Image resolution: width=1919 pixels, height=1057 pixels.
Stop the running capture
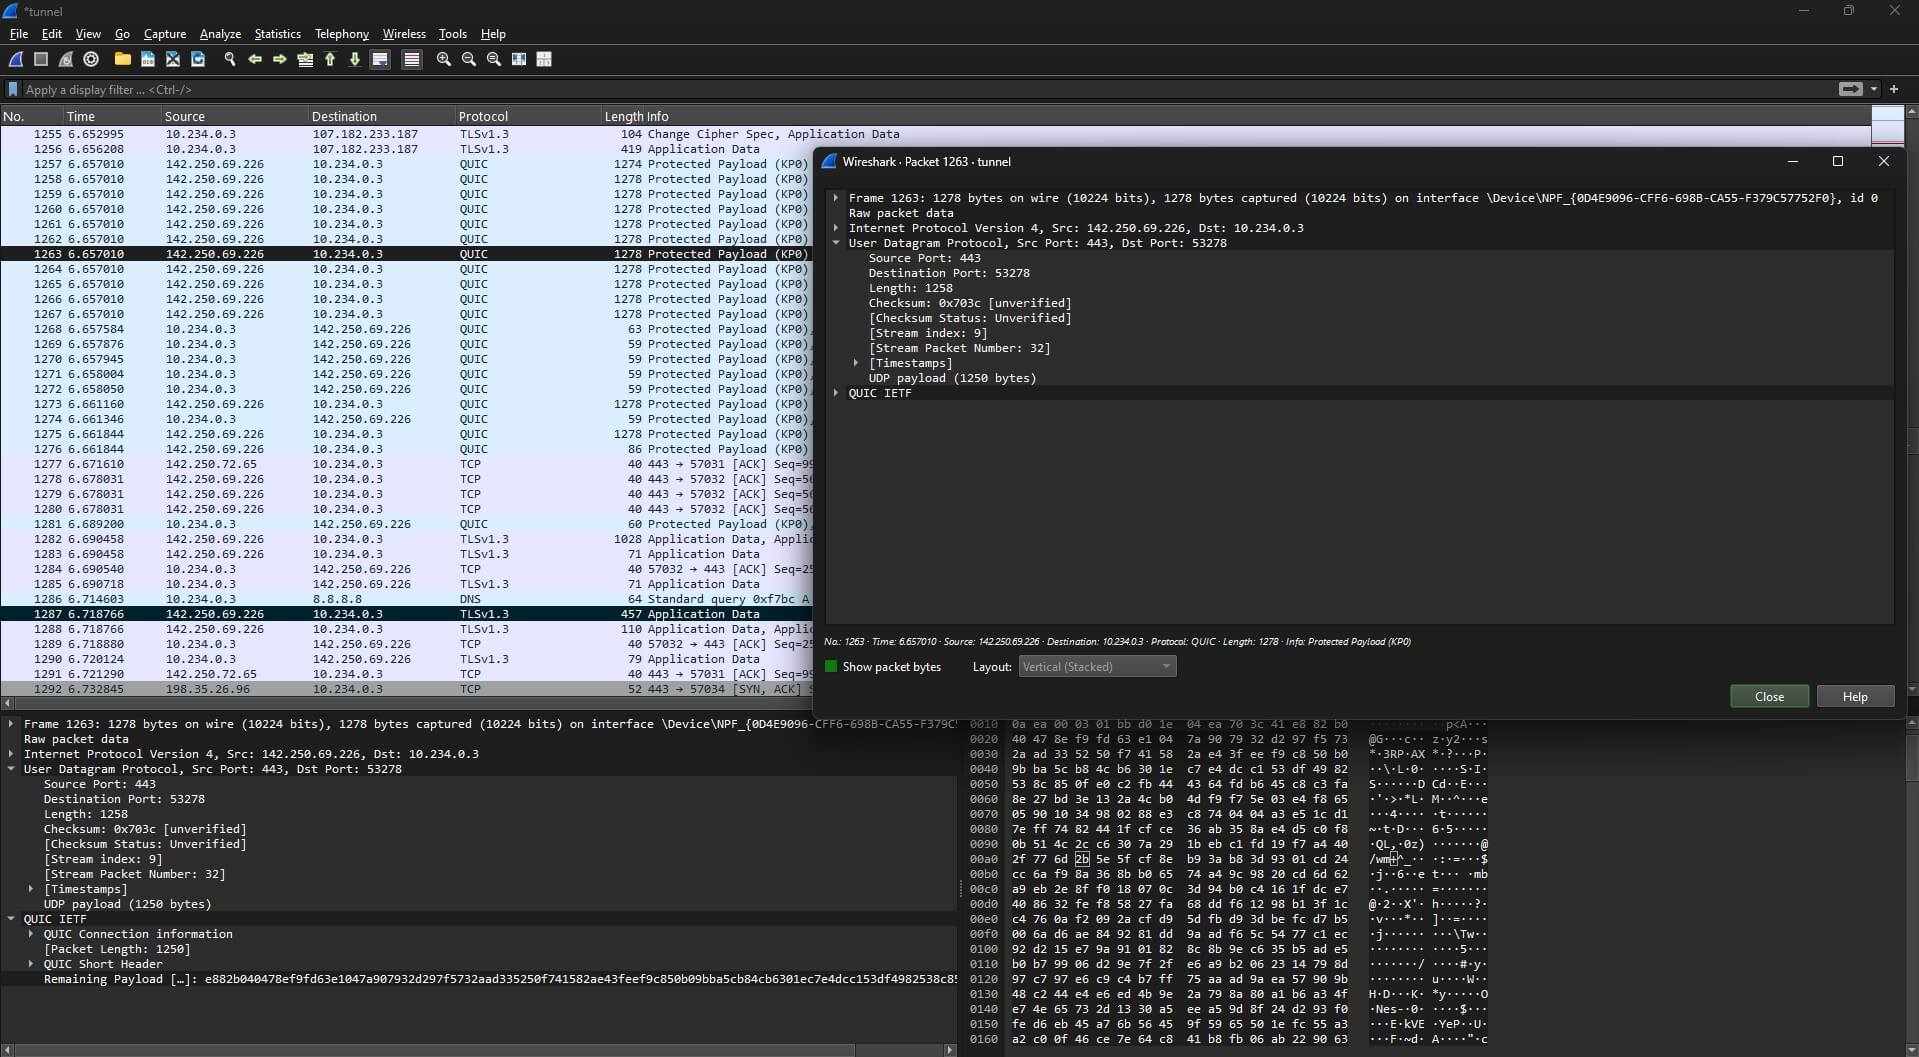coord(41,59)
